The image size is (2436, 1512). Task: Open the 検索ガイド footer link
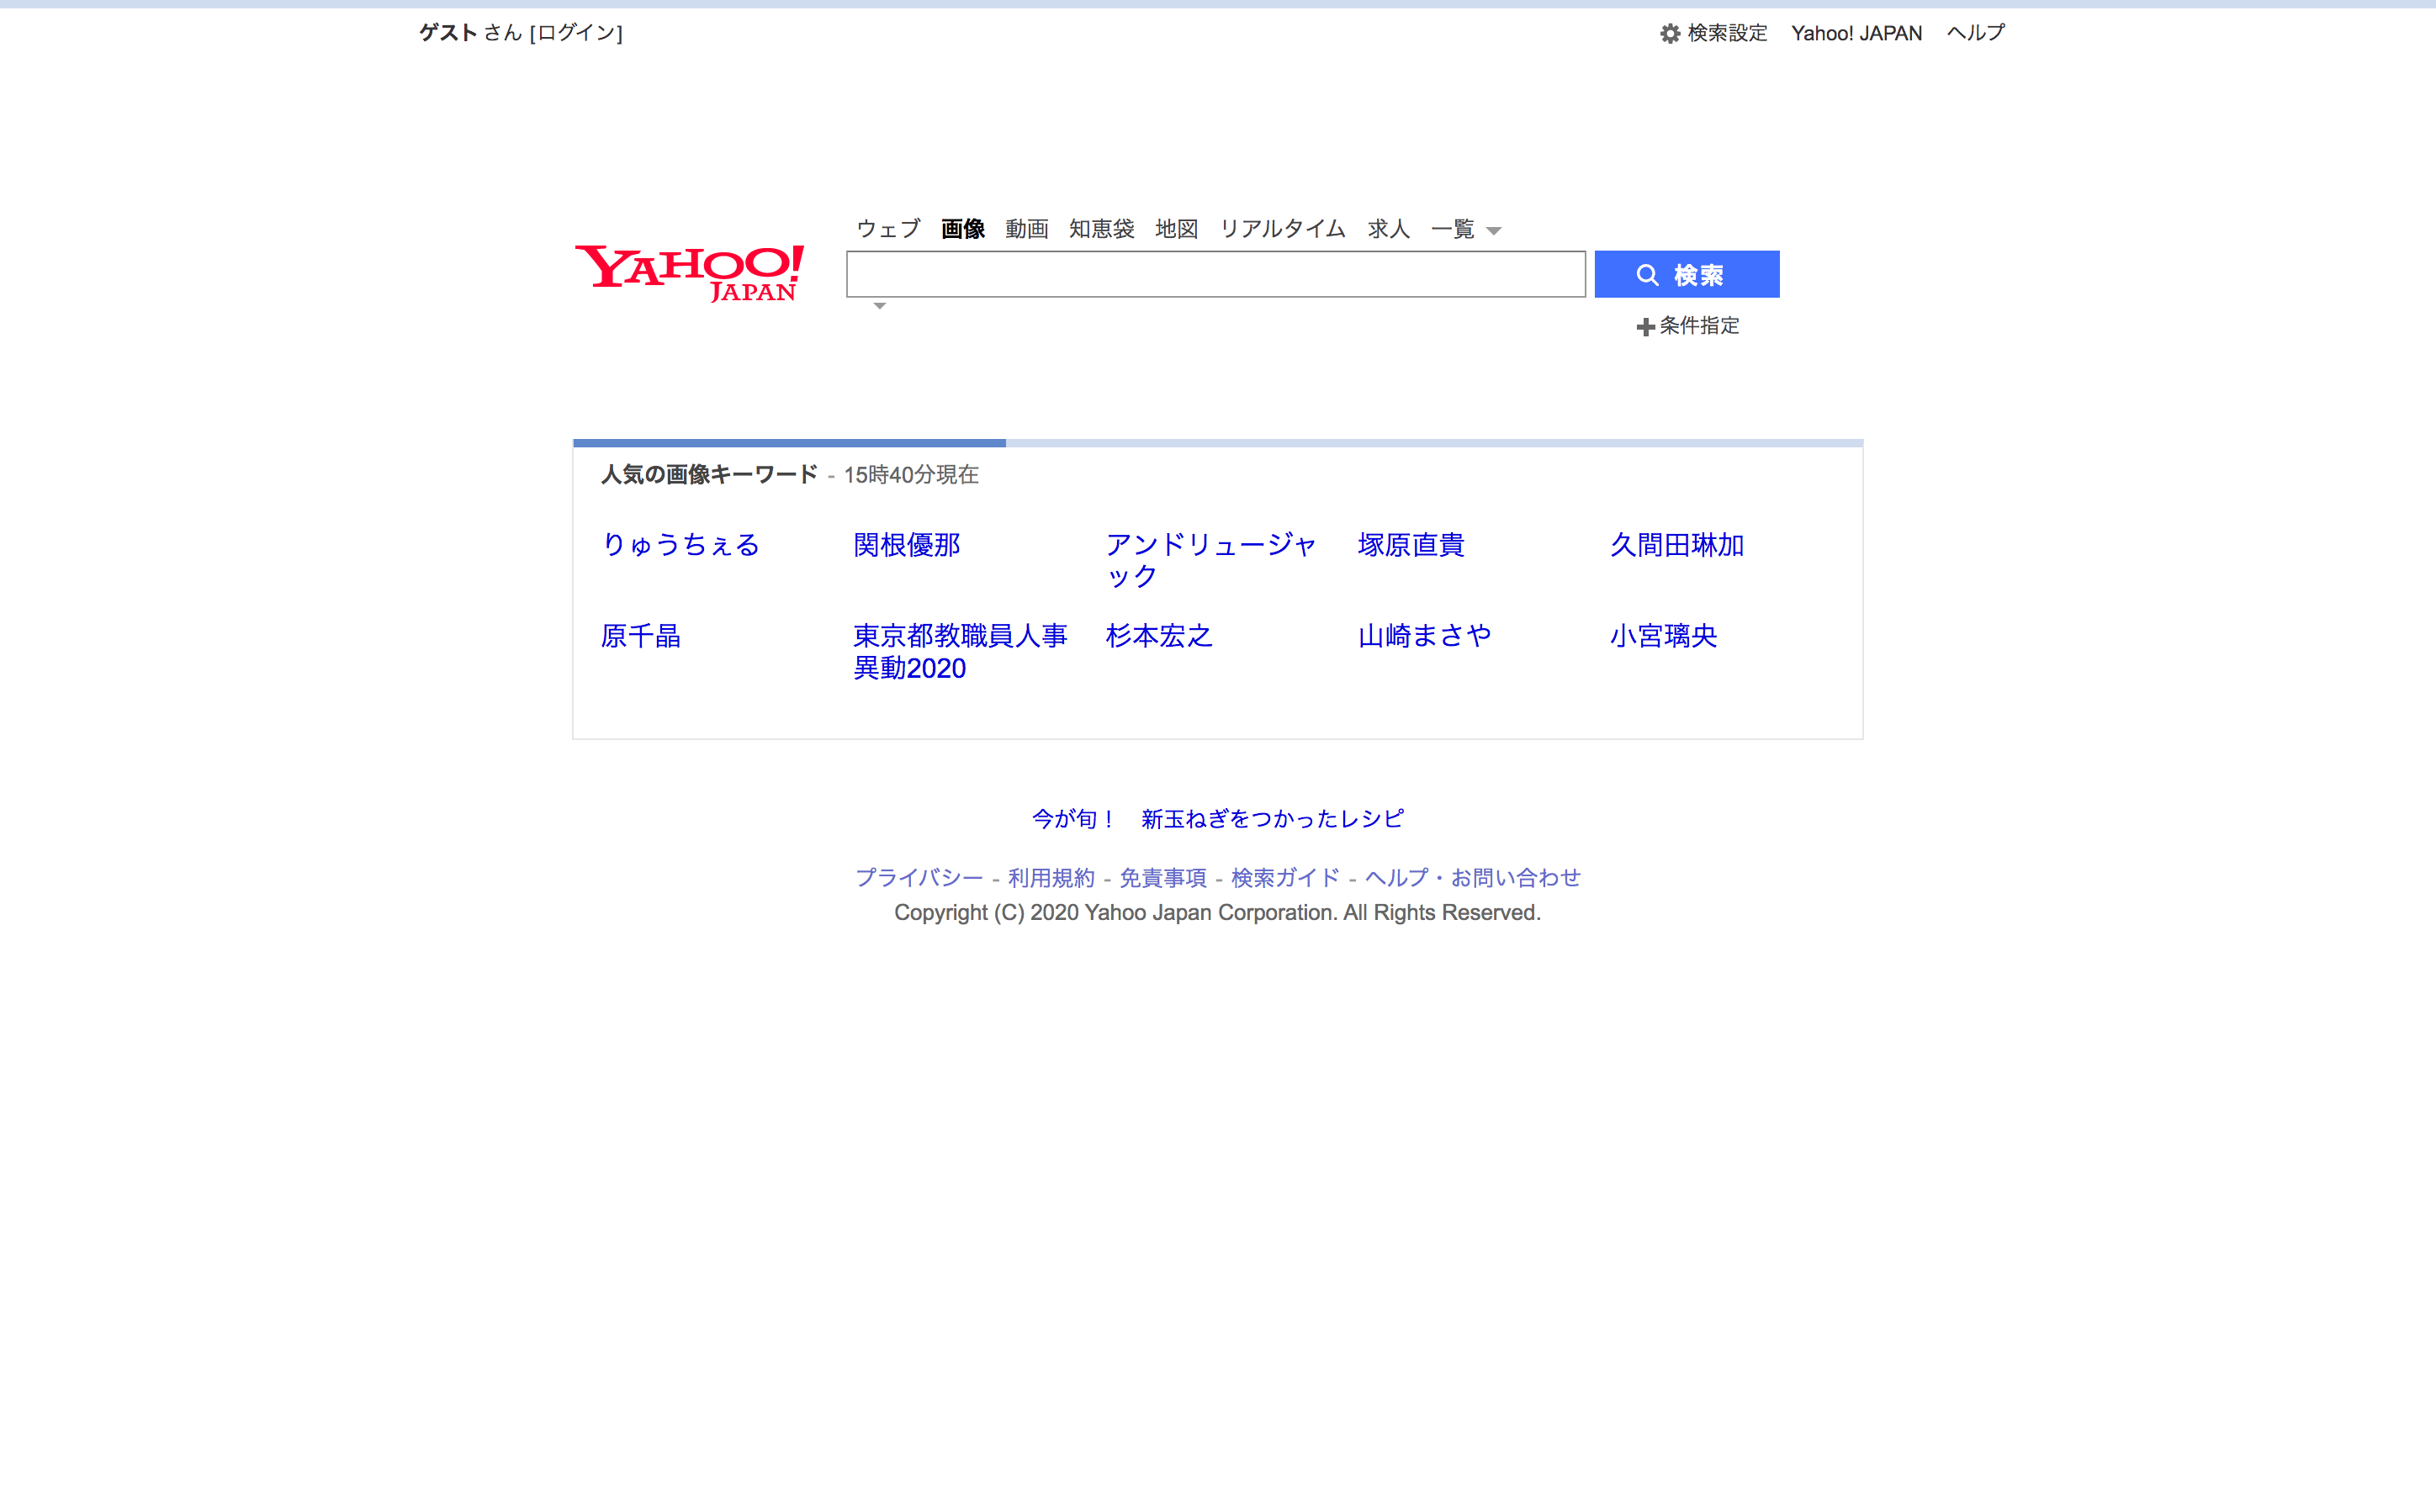pyautogui.click(x=1285, y=878)
